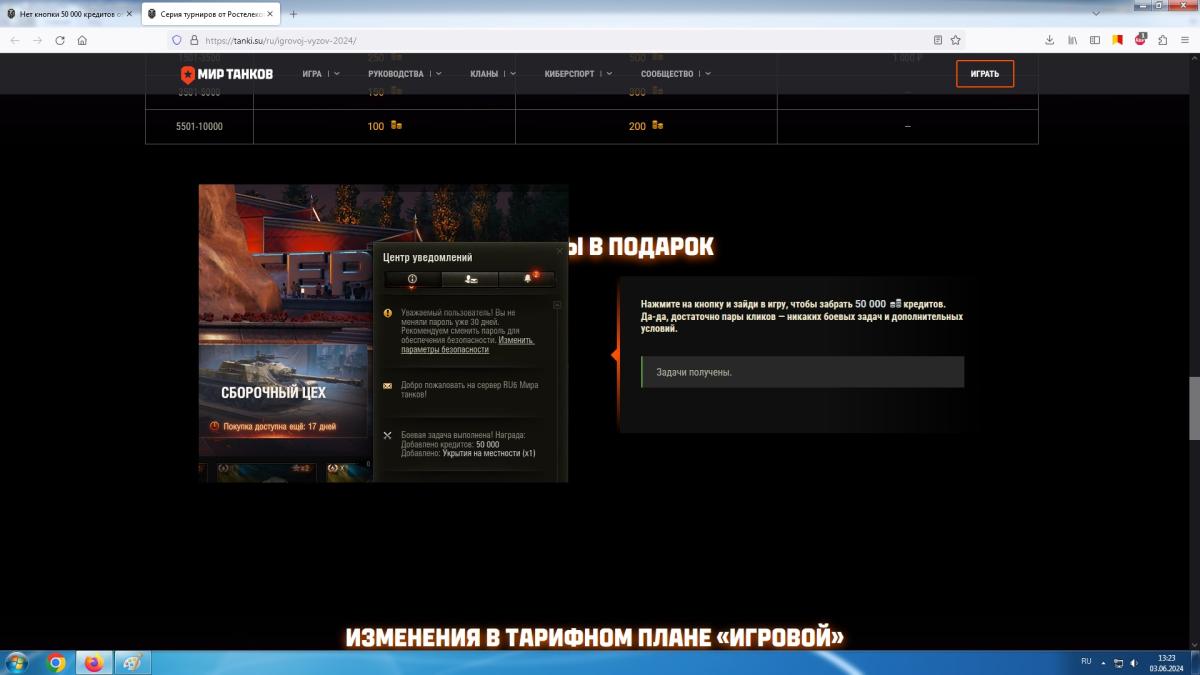Viewport: 1200px width, 675px height.
Task: Click the address bar URL field
Action: point(565,40)
